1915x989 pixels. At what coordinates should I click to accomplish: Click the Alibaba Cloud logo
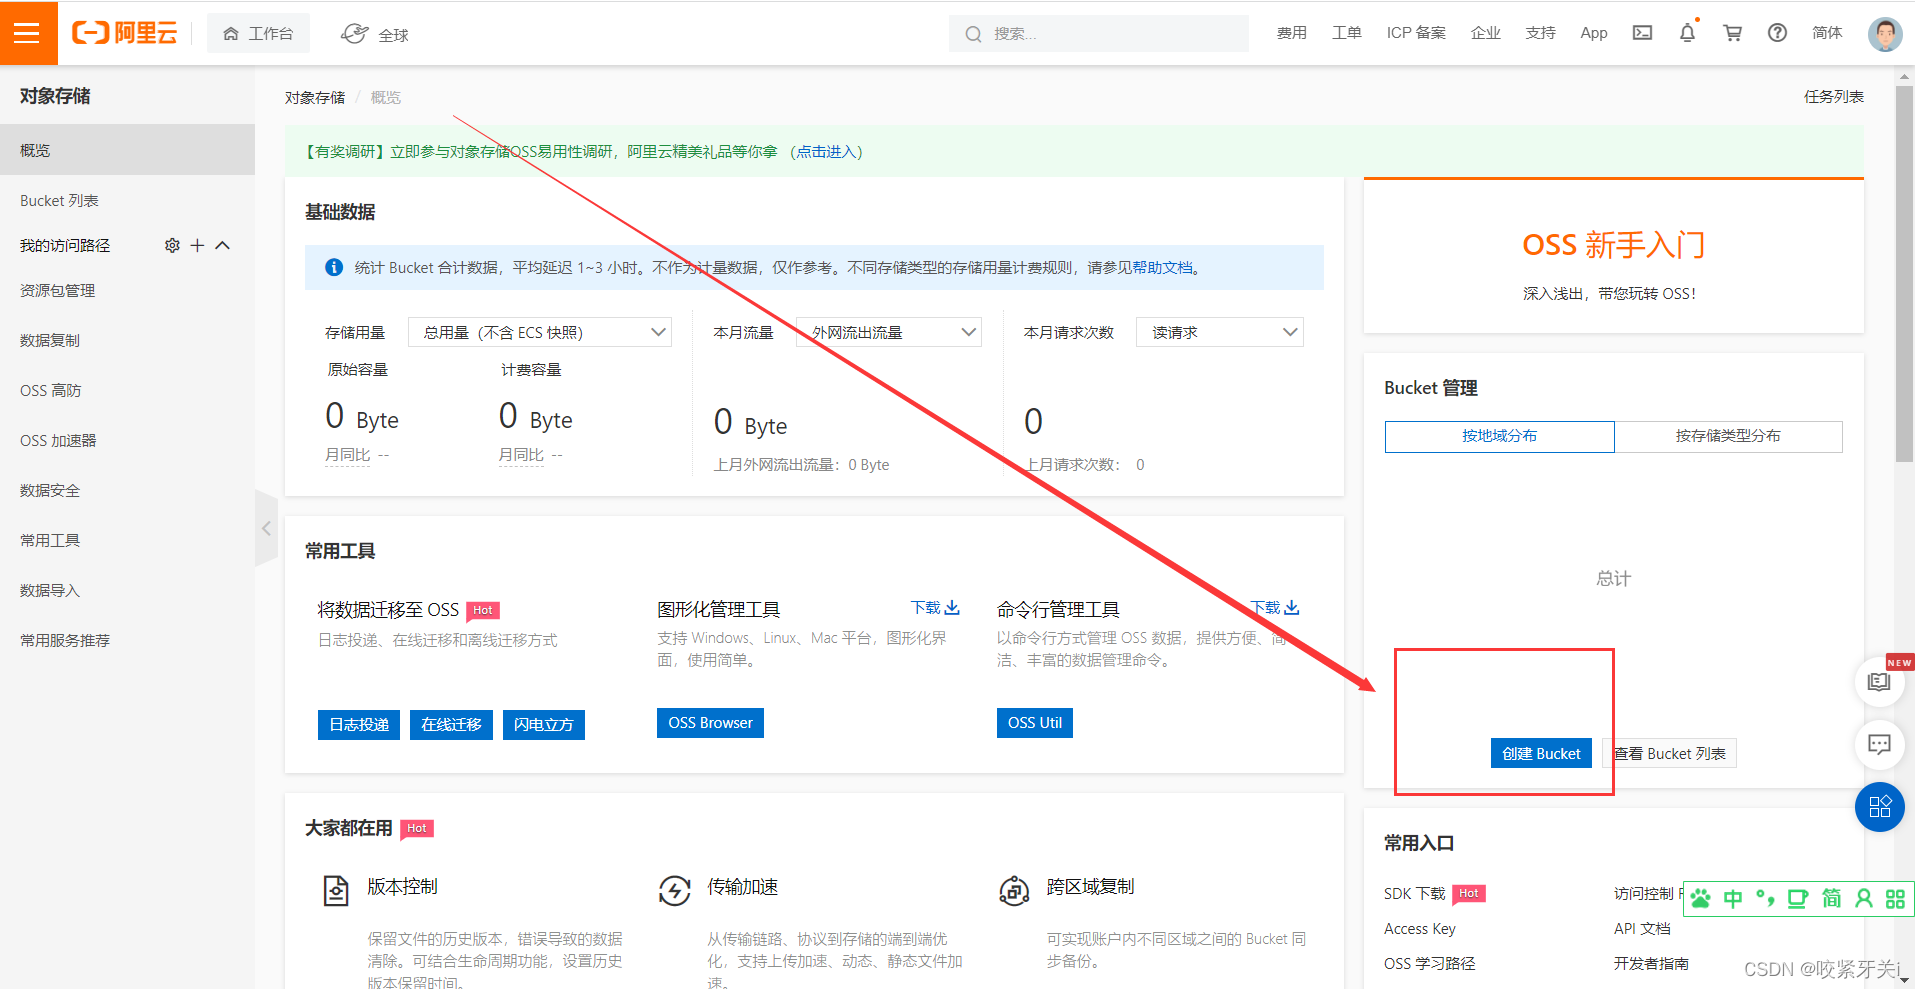[125, 33]
